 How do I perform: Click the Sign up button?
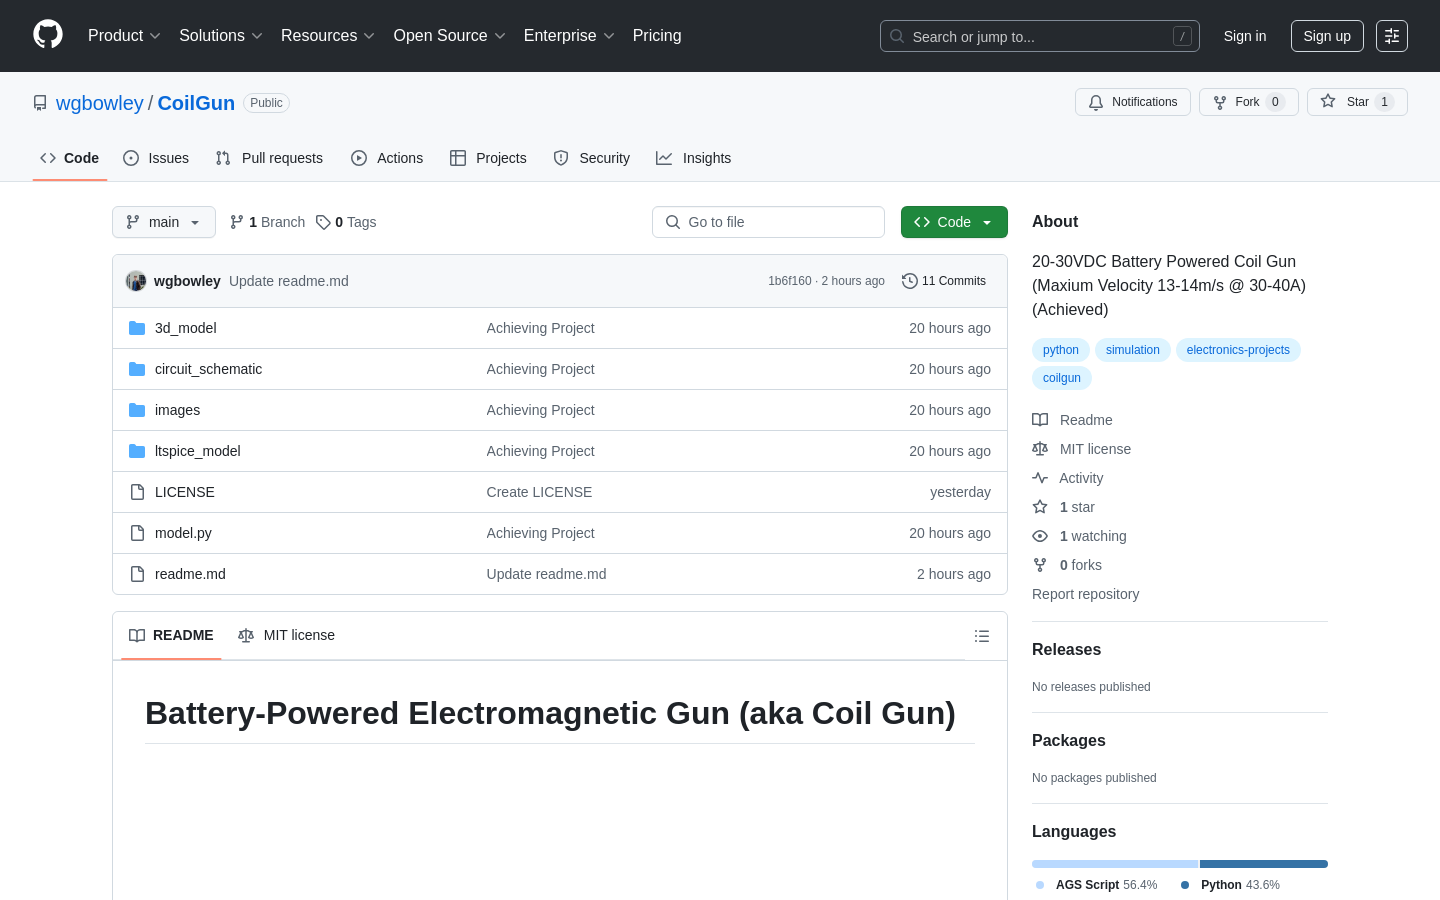(x=1327, y=36)
